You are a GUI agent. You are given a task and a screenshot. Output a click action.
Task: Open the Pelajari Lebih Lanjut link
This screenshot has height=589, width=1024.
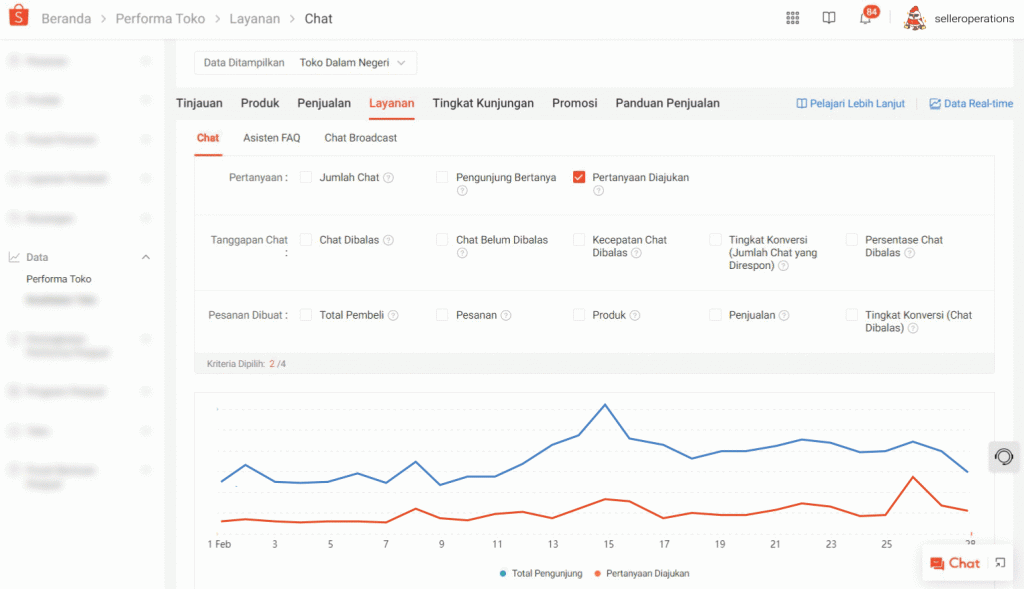click(850, 104)
